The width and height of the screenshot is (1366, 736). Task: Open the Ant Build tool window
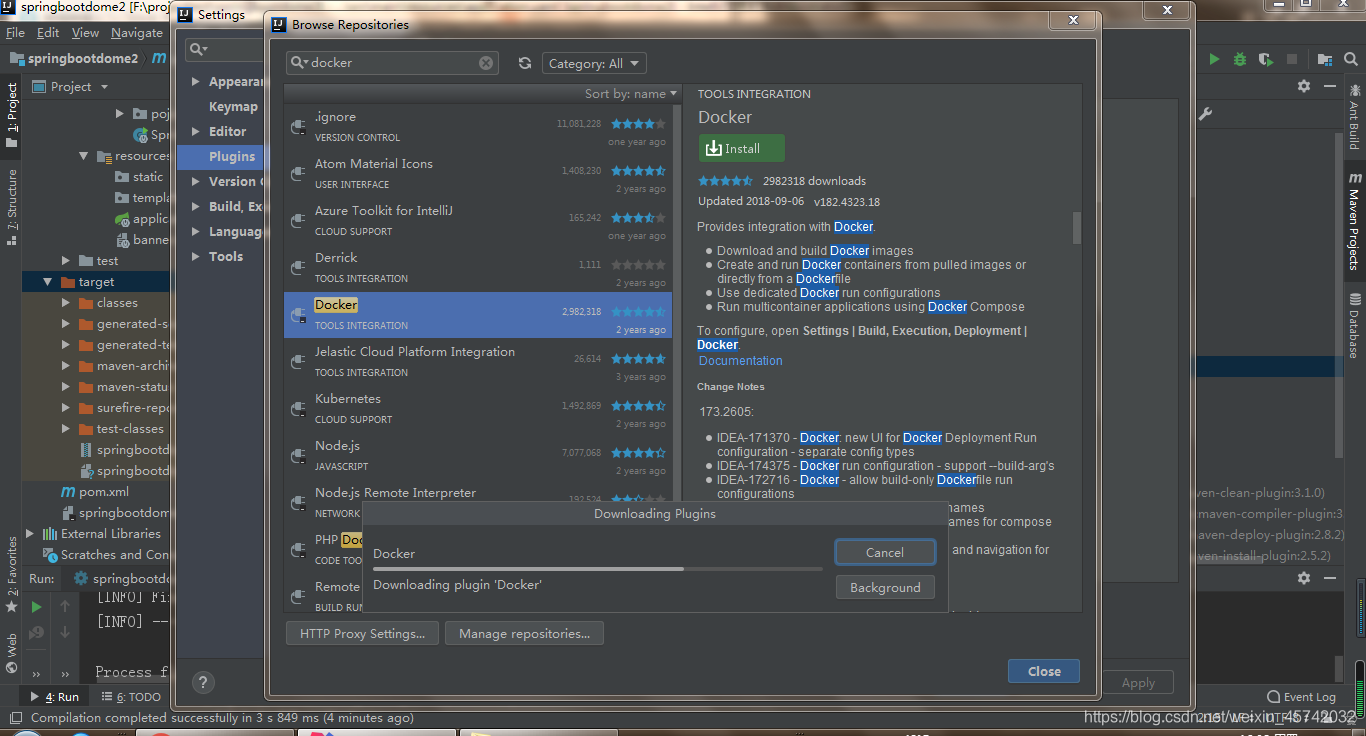(1355, 118)
